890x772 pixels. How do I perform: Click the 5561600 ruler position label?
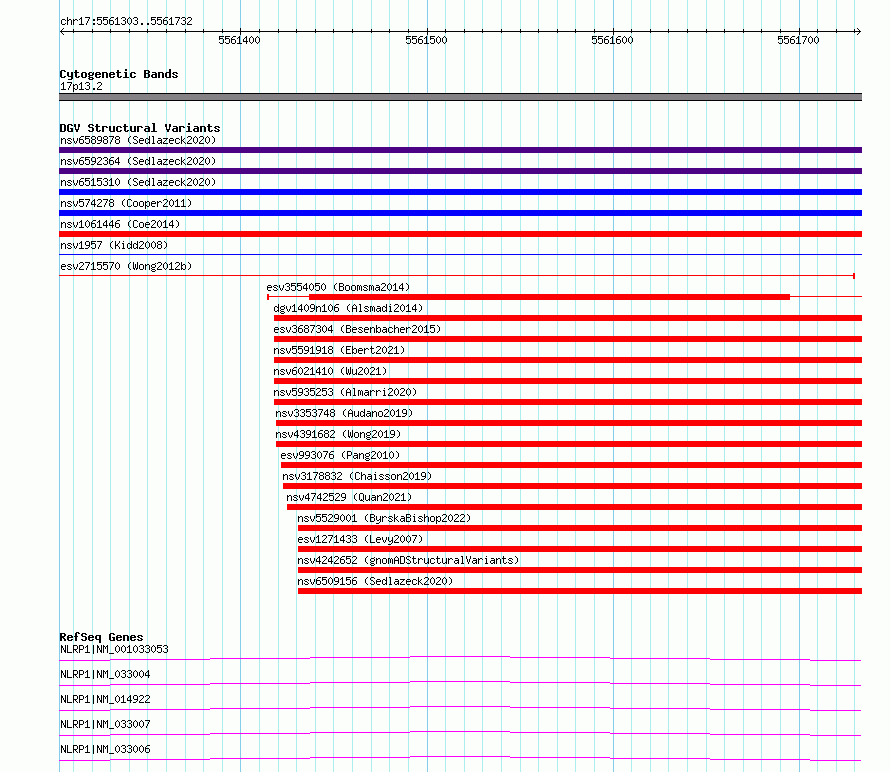coord(612,40)
